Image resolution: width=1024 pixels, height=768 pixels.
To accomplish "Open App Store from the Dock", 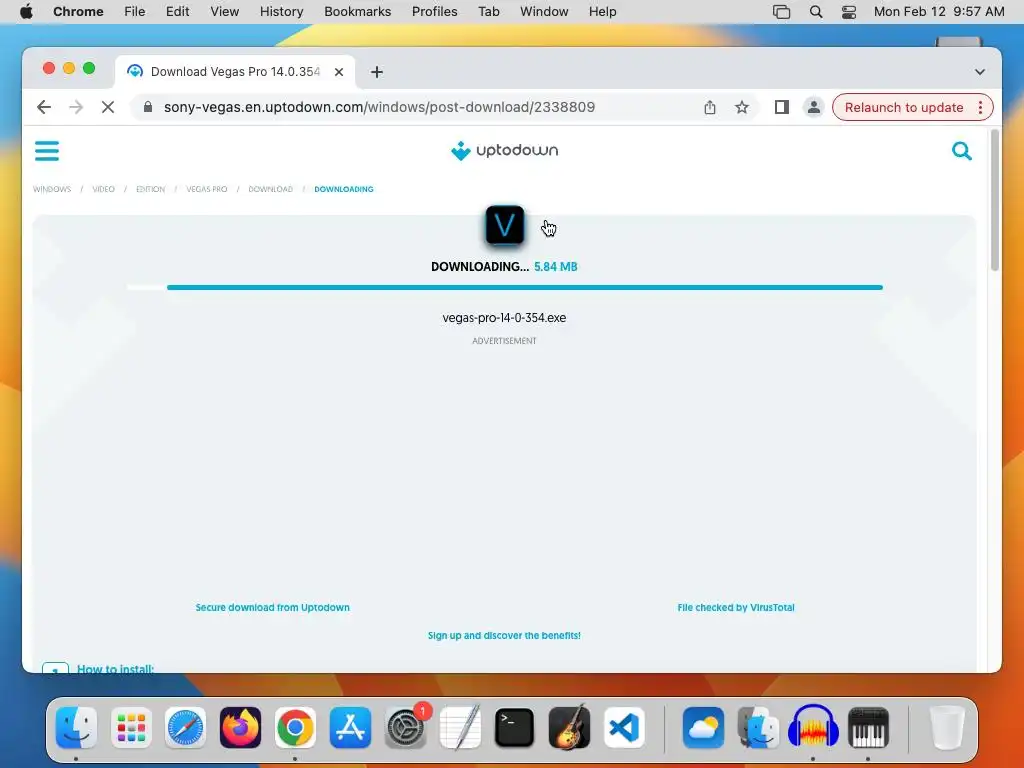I will 350,727.
